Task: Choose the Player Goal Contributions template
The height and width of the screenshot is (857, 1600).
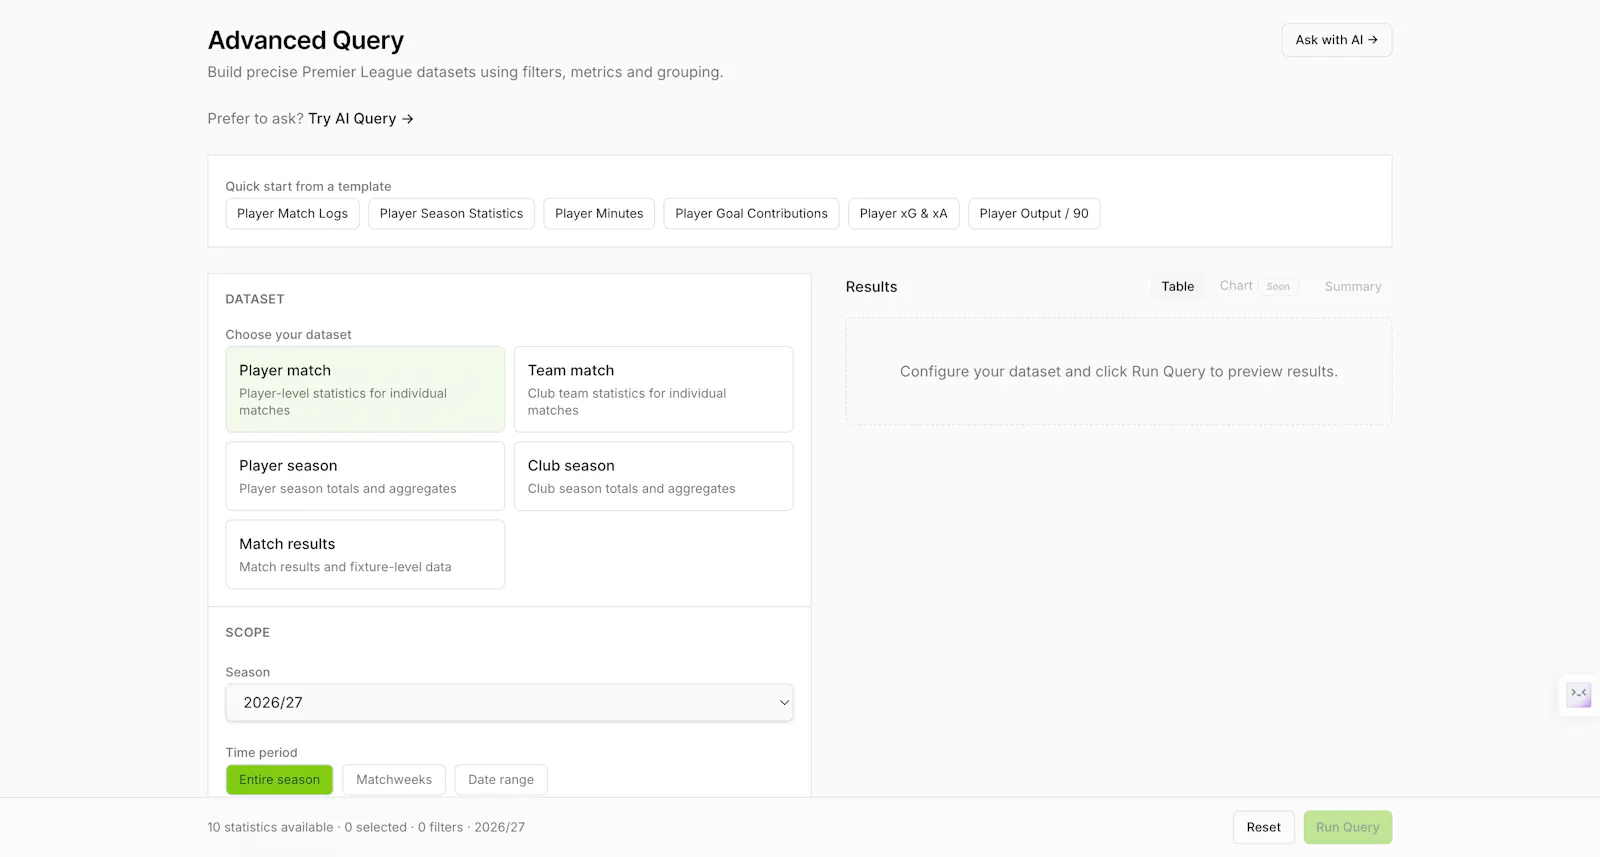Action: click(x=751, y=213)
